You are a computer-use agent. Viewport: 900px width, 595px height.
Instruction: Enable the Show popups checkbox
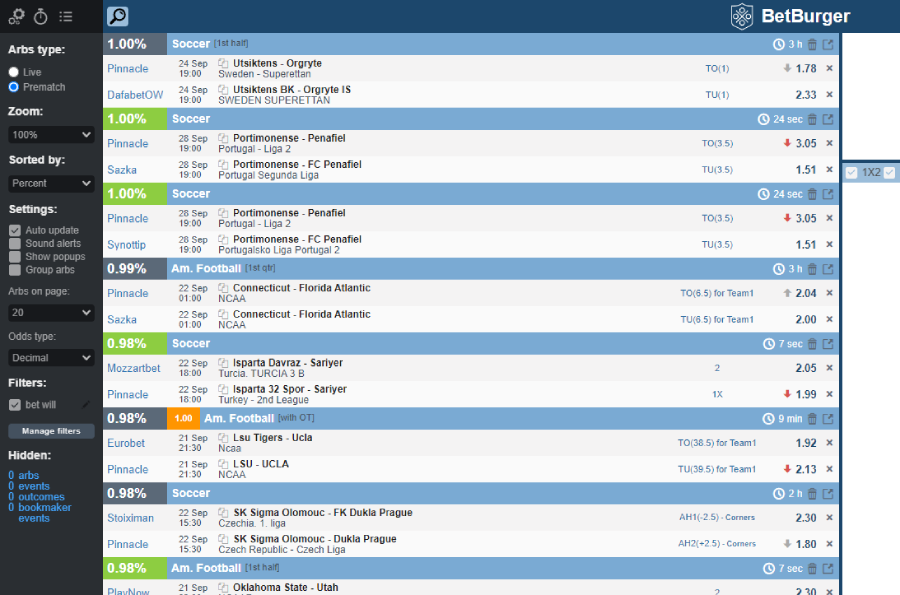[x=14, y=256]
